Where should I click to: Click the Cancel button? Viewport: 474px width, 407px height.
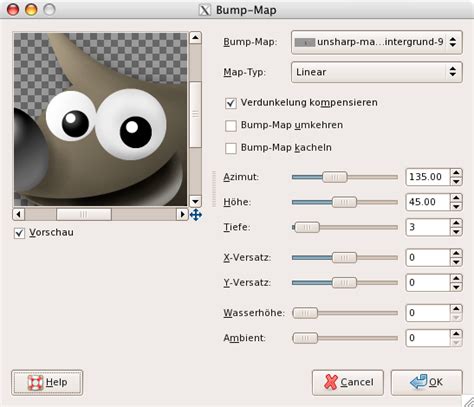[348, 382]
